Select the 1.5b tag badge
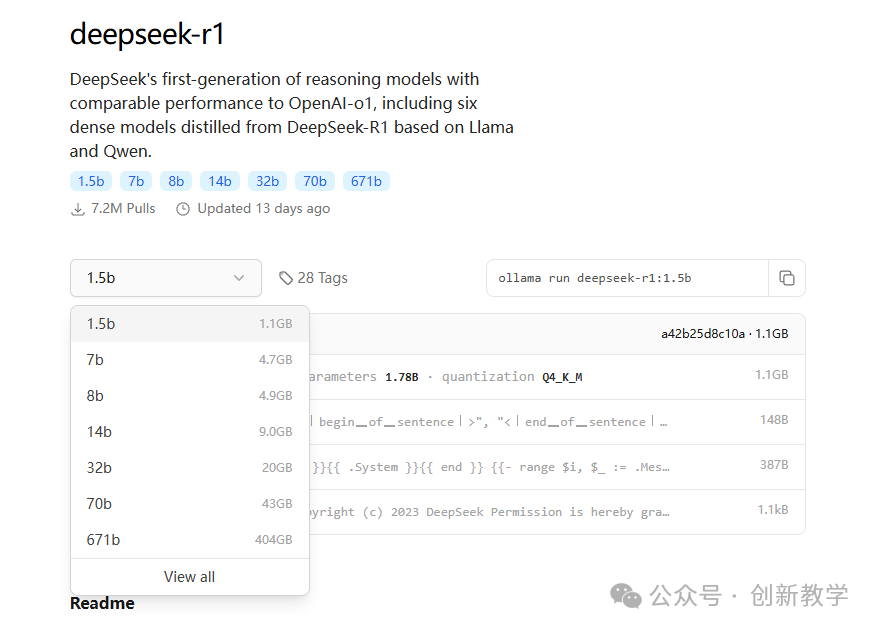This screenshot has width=876, height=630. (x=90, y=181)
